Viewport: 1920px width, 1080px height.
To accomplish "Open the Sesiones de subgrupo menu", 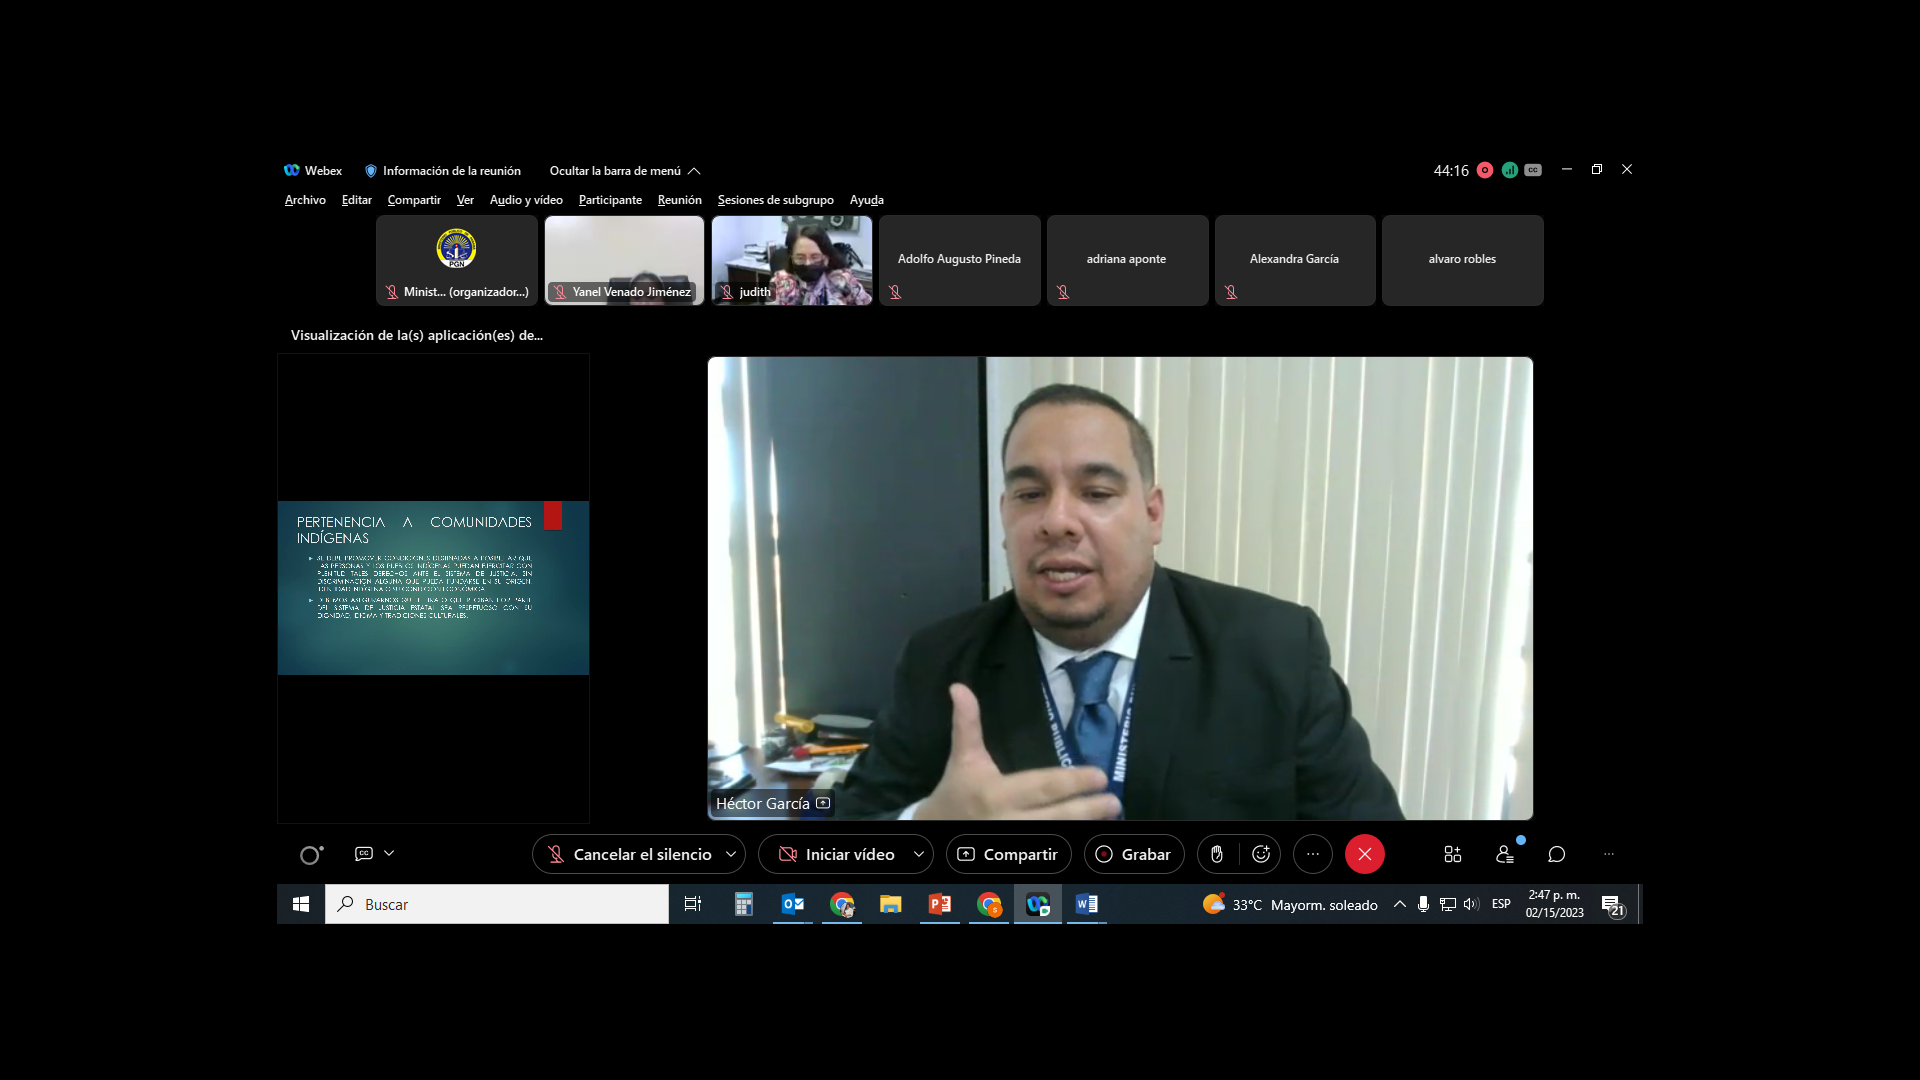I will point(775,200).
